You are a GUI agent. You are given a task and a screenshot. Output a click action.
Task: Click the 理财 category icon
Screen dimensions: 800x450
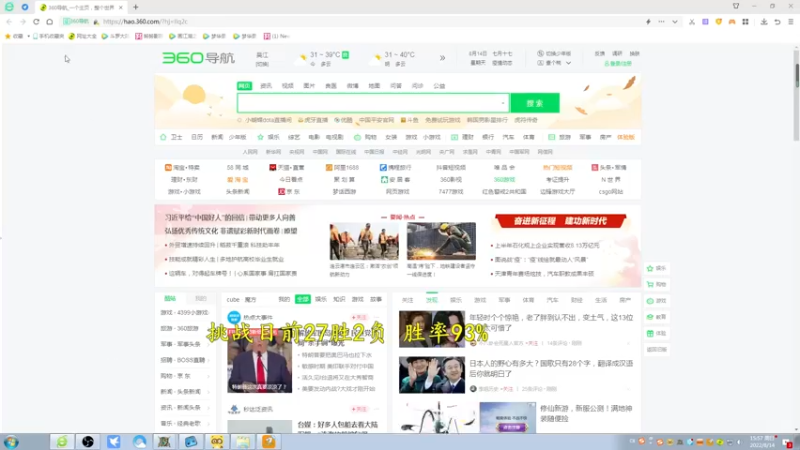point(454,137)
